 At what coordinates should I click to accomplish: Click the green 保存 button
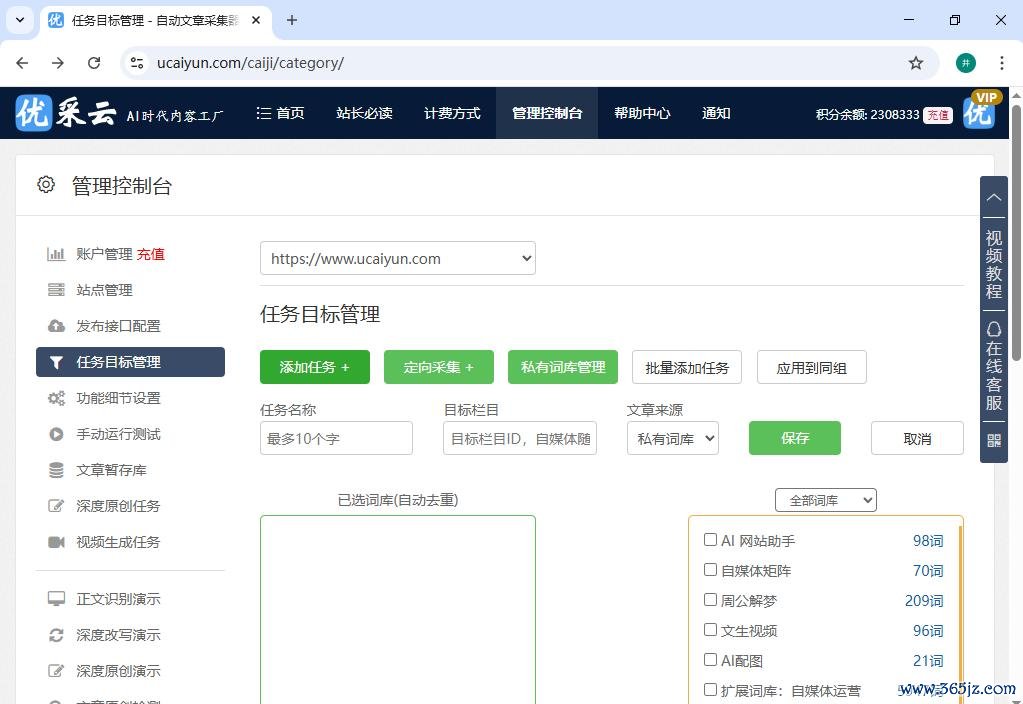tap(795, 438)
